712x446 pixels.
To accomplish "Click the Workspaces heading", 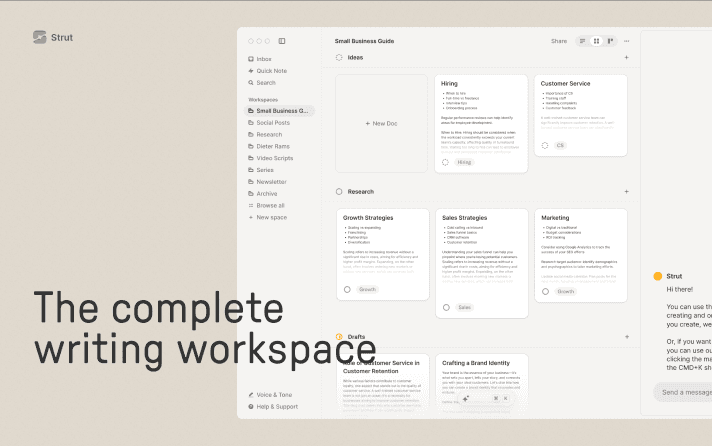I will [263, 99].
